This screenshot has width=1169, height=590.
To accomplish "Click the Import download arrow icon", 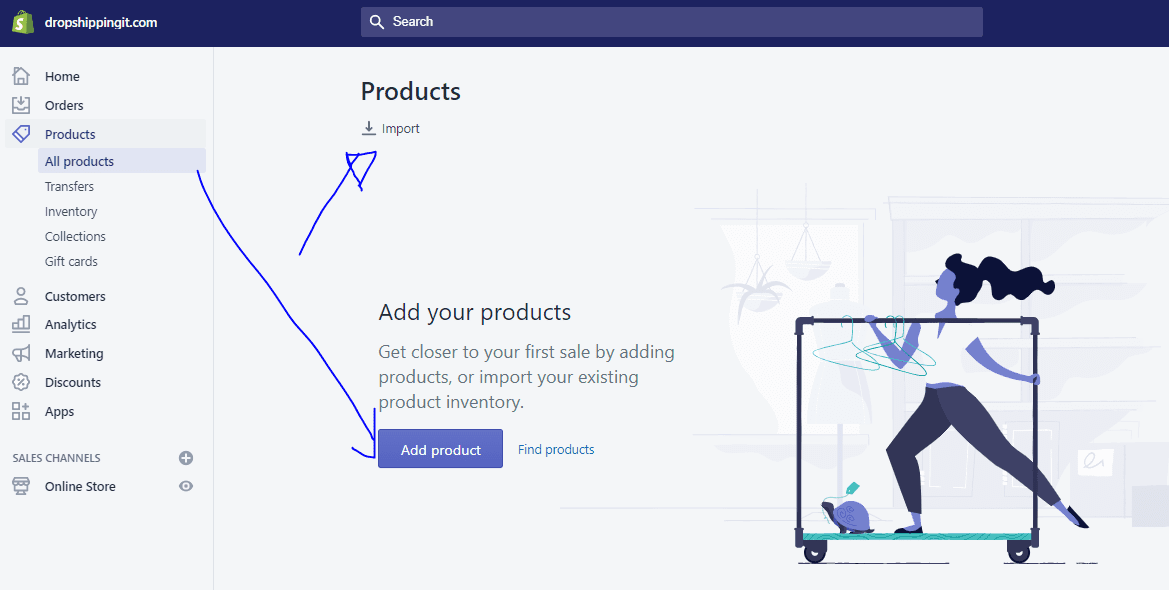I will pyautogui.click(x=368, y=128).
